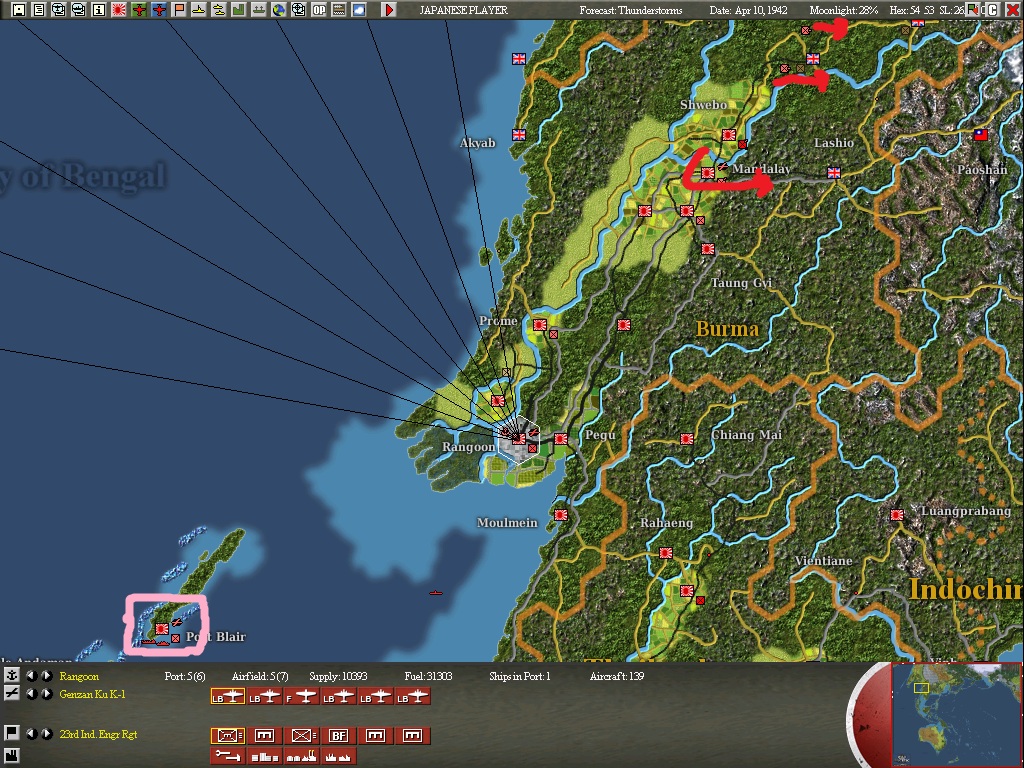Click the 'Airfield: 5(7)' value
Viewport: 1024px width, 768px height.
coord(260,676)
